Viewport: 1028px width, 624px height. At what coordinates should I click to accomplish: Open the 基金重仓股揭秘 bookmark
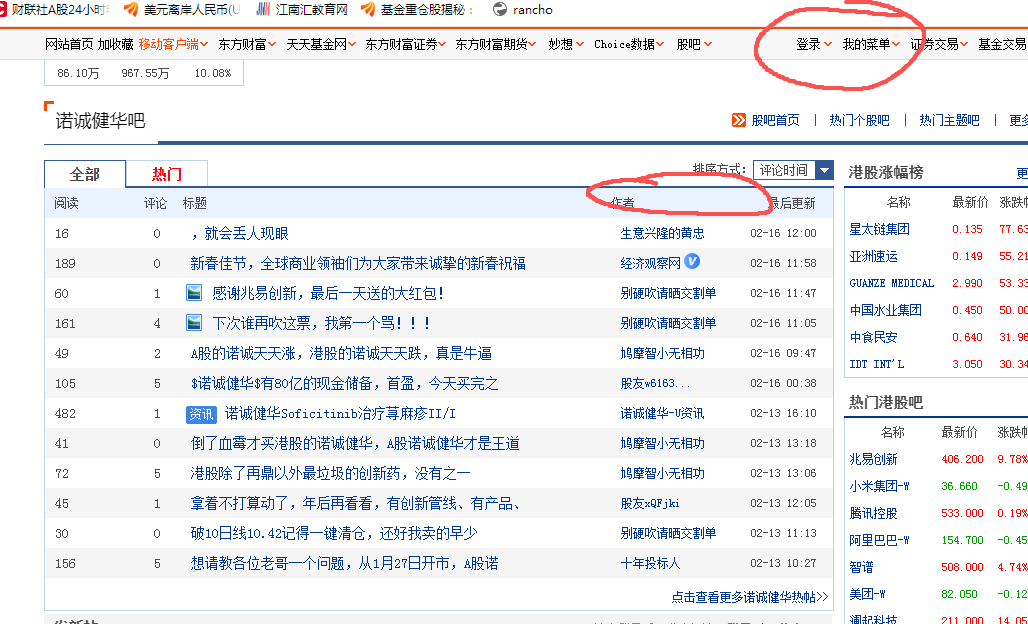[x=417, y=10]
